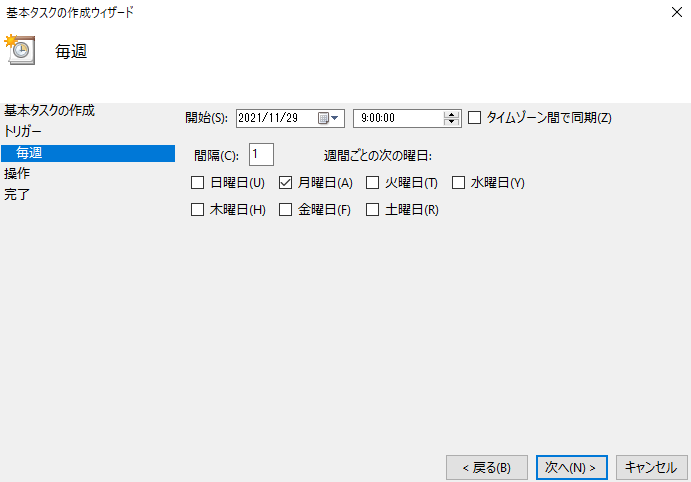Check the 水曜日 checkbox
691x482 pixels.
click(x=458, y=182)
